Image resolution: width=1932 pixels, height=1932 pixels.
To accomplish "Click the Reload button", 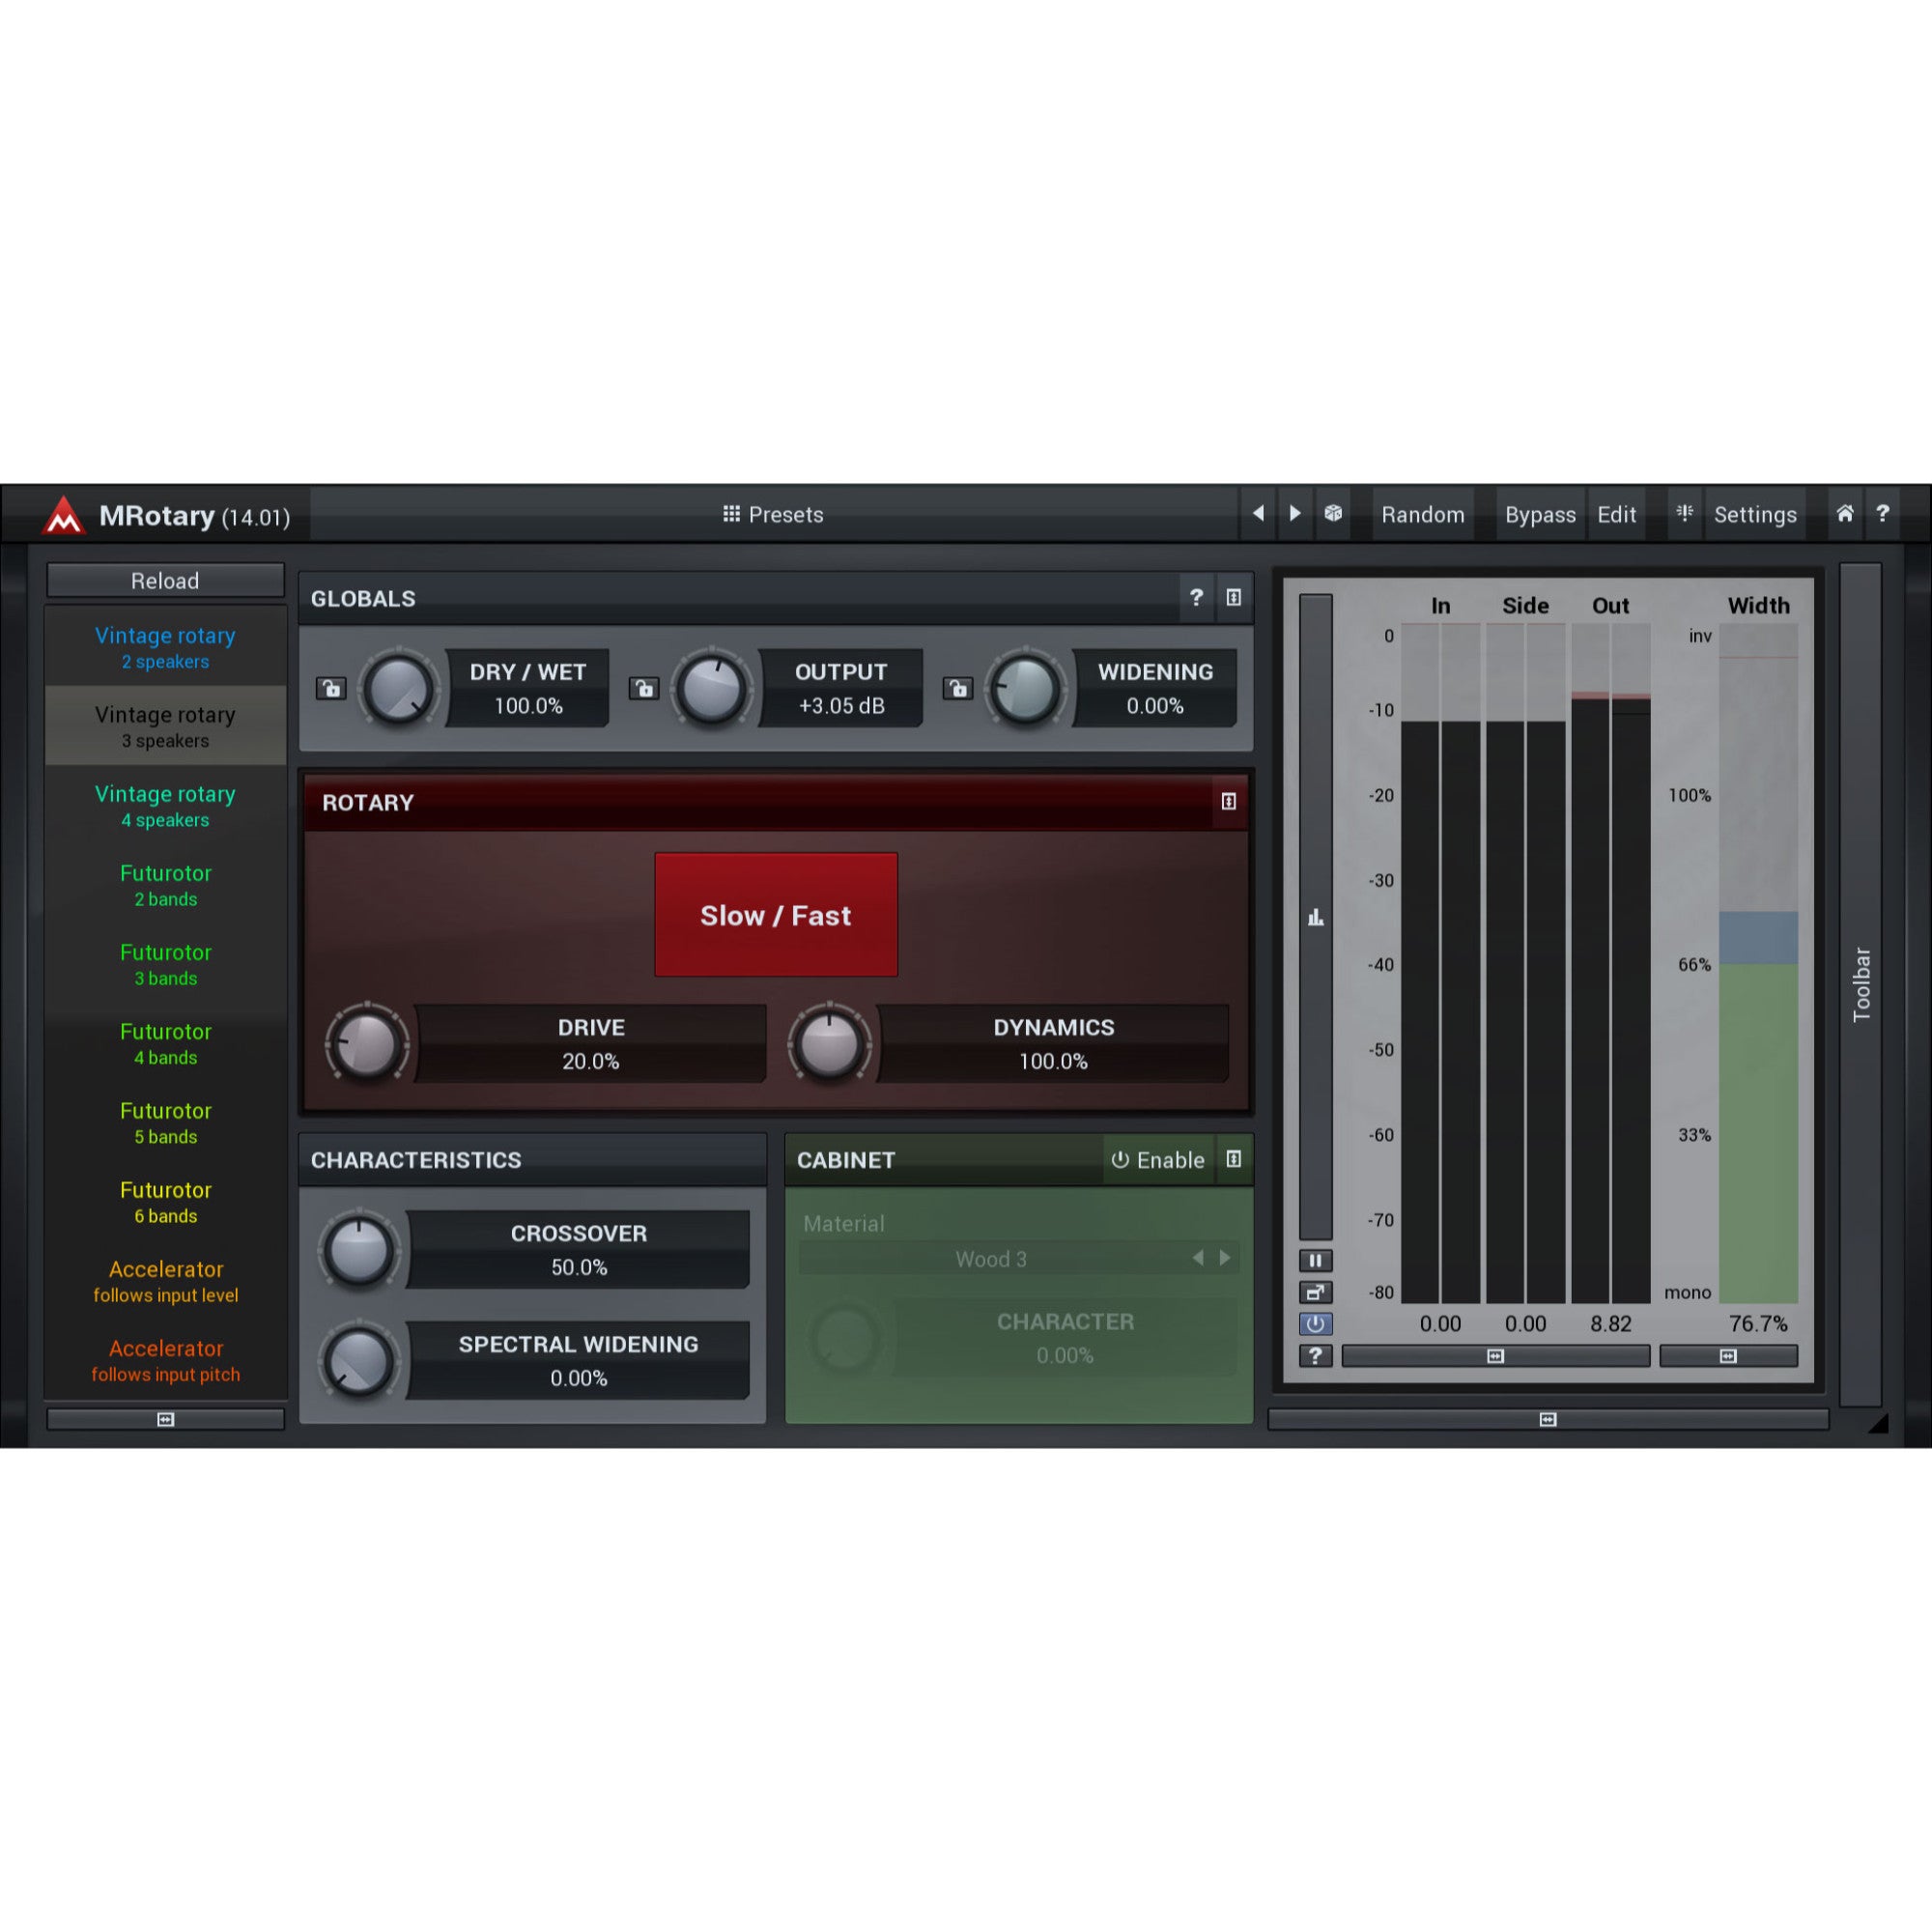I will coord(166,580).
